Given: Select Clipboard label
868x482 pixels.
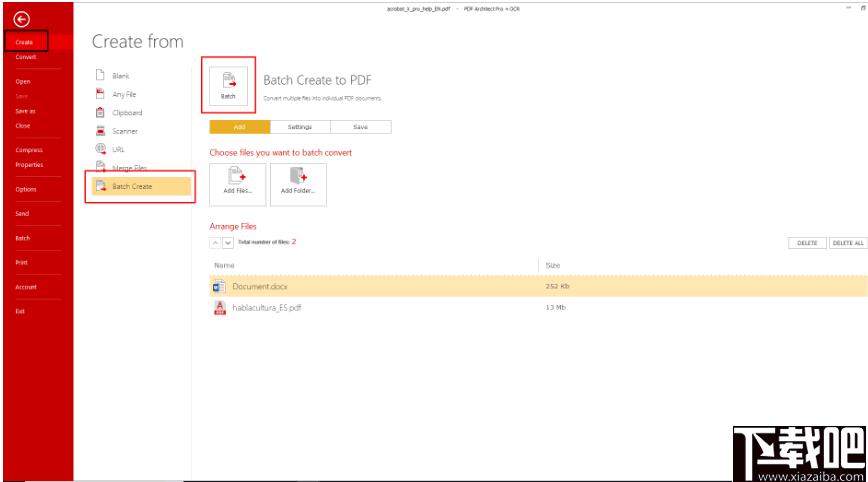Looking at the screenshot, I should 127,113.
